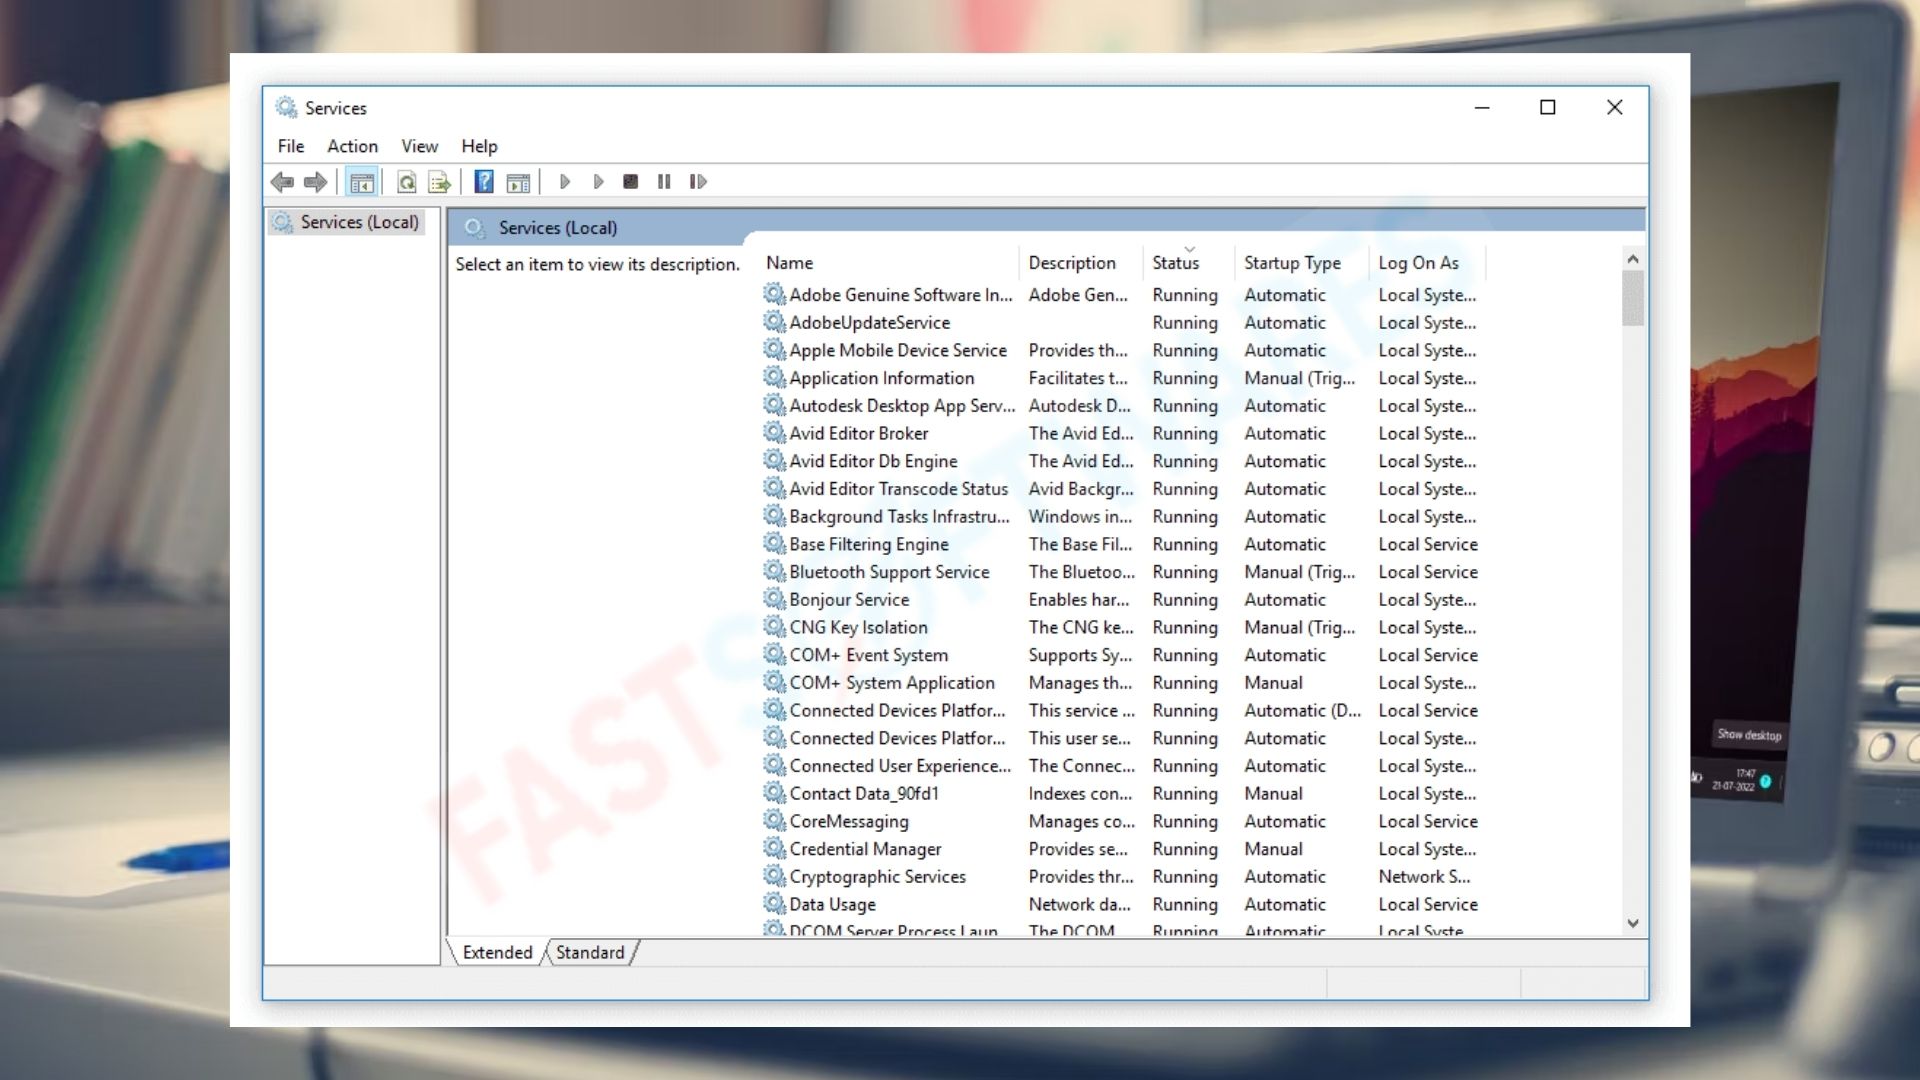Click the Services gear icon in title bar
1920x1080 pixels.
coord(287,107)
